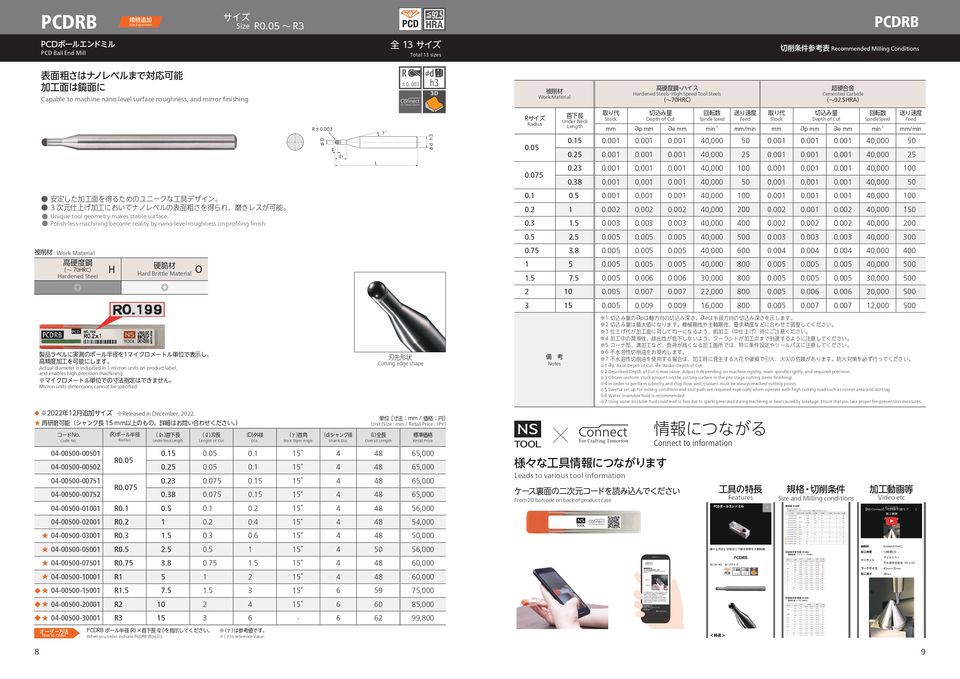This screenshot has width=960, height=679.
Task: Select code number 04-00500-02001
Action: 75,522
